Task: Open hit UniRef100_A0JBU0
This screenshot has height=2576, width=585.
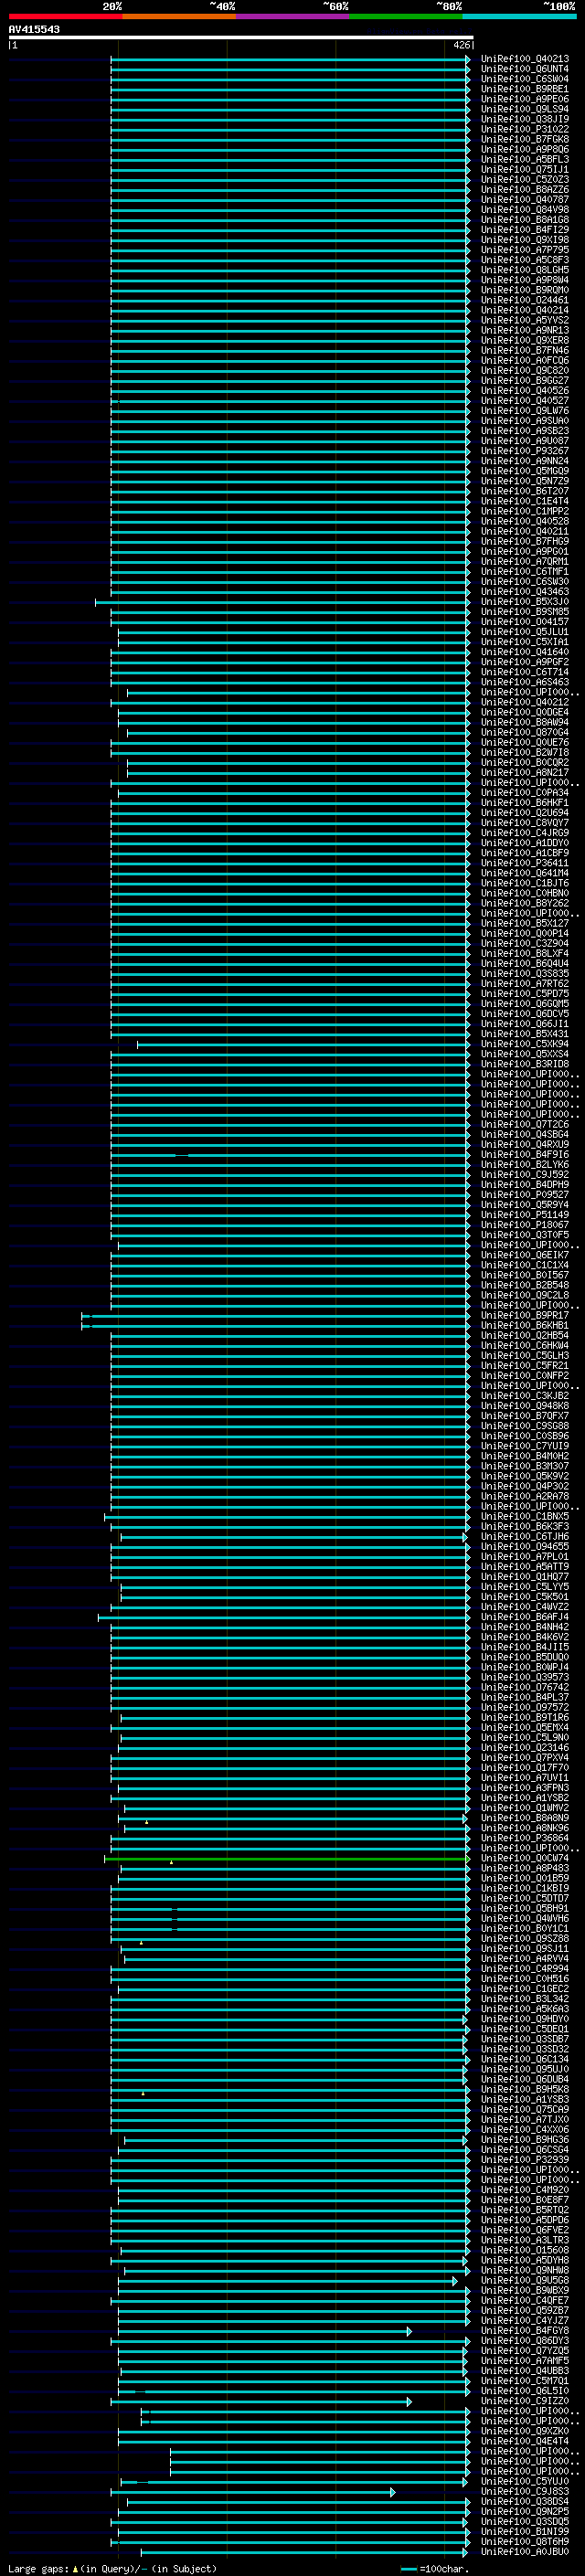Action: pyautogui.click(x=524, y=2552)
